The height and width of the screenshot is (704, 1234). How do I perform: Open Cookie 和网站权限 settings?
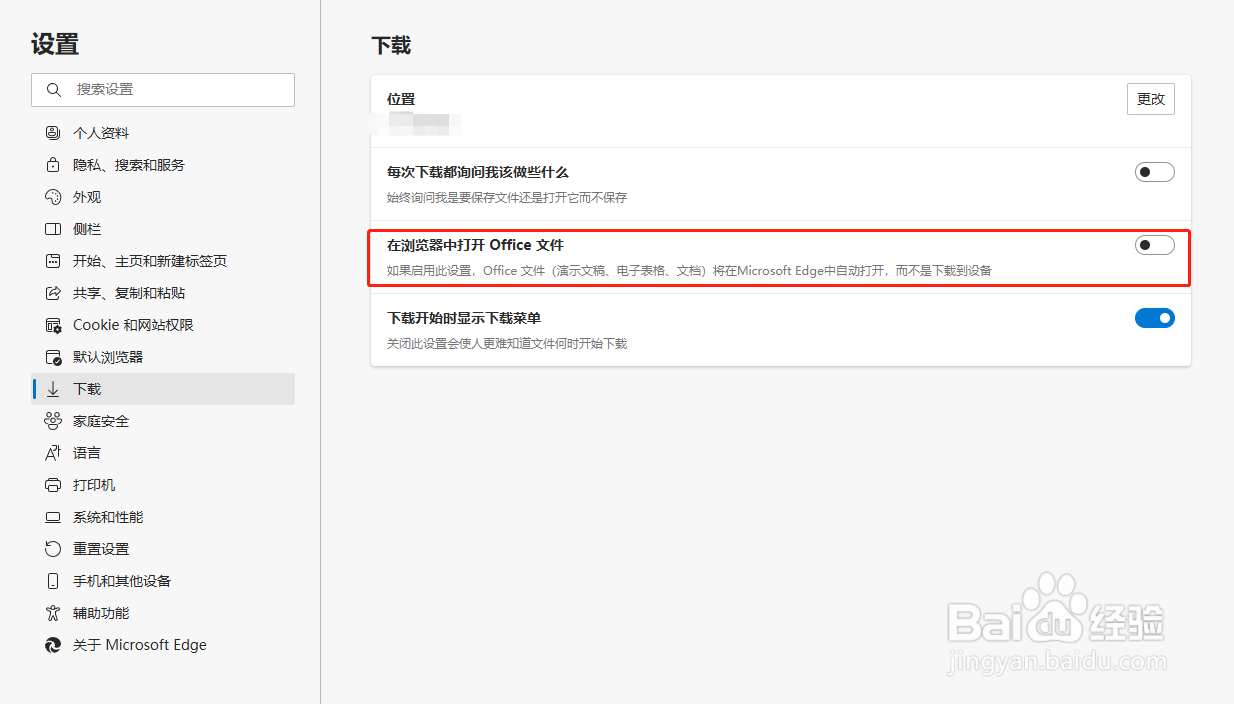click(163, 325)
